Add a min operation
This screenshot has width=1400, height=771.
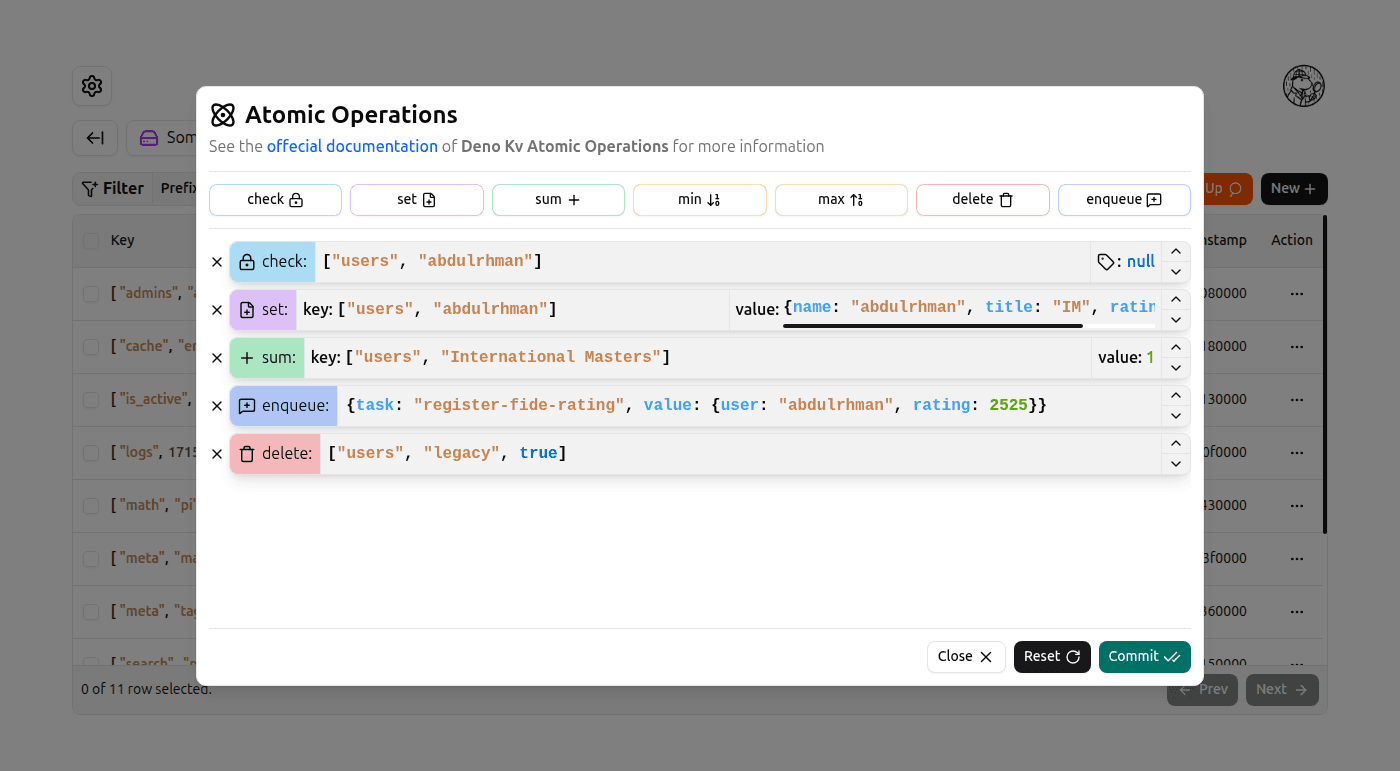[x=699, y=199]
